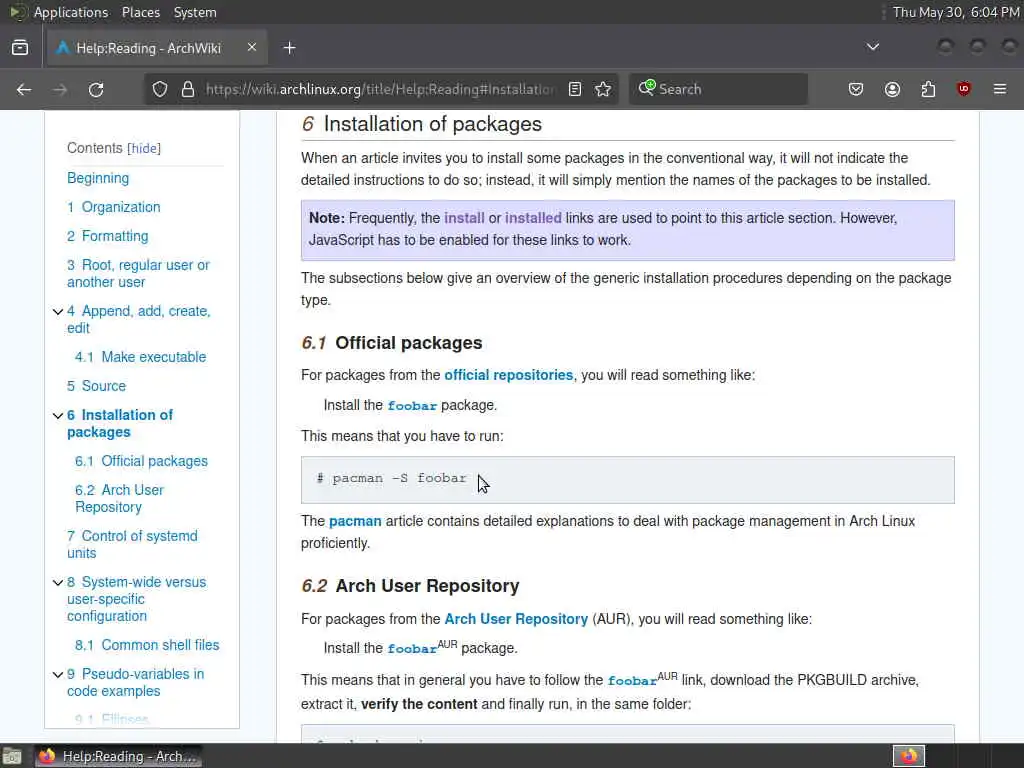
Task: Click the show desktop icon in bottom panel
Action: pyautogui.click(x=12, y=756)
